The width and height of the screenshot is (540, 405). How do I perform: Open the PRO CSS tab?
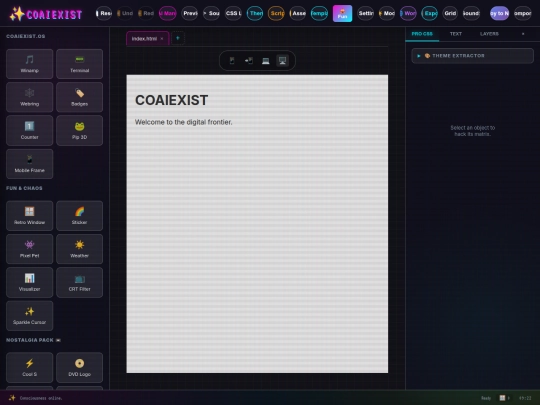pos(422,34)
